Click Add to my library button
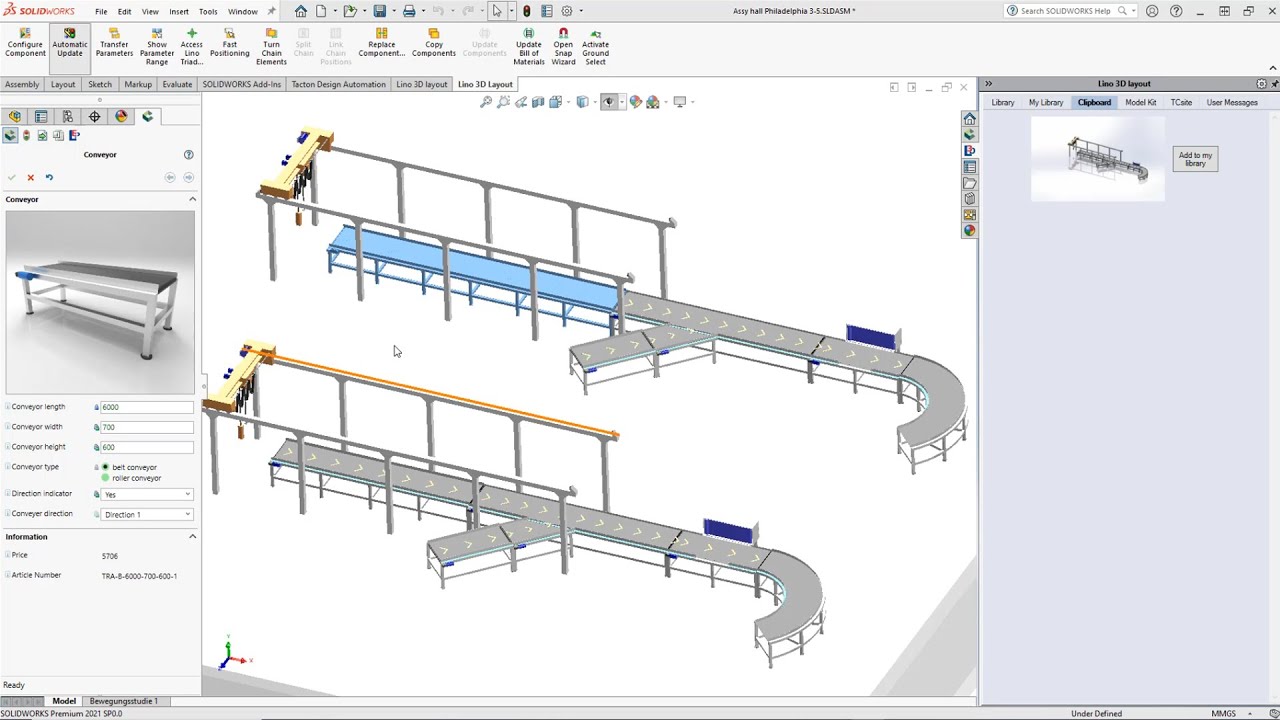1280x720 pixels. coord(1195,159)
